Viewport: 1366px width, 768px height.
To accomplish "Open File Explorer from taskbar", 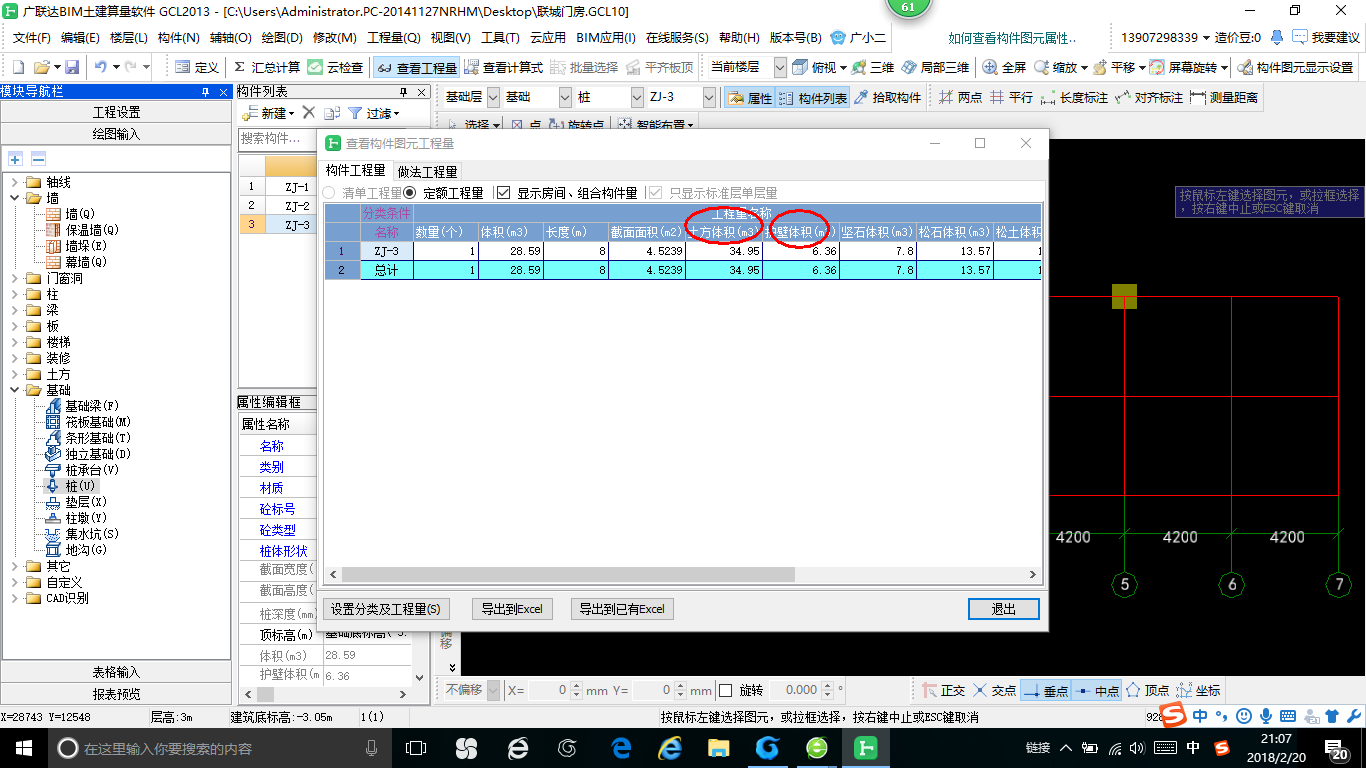I will (x=718, y=747).
